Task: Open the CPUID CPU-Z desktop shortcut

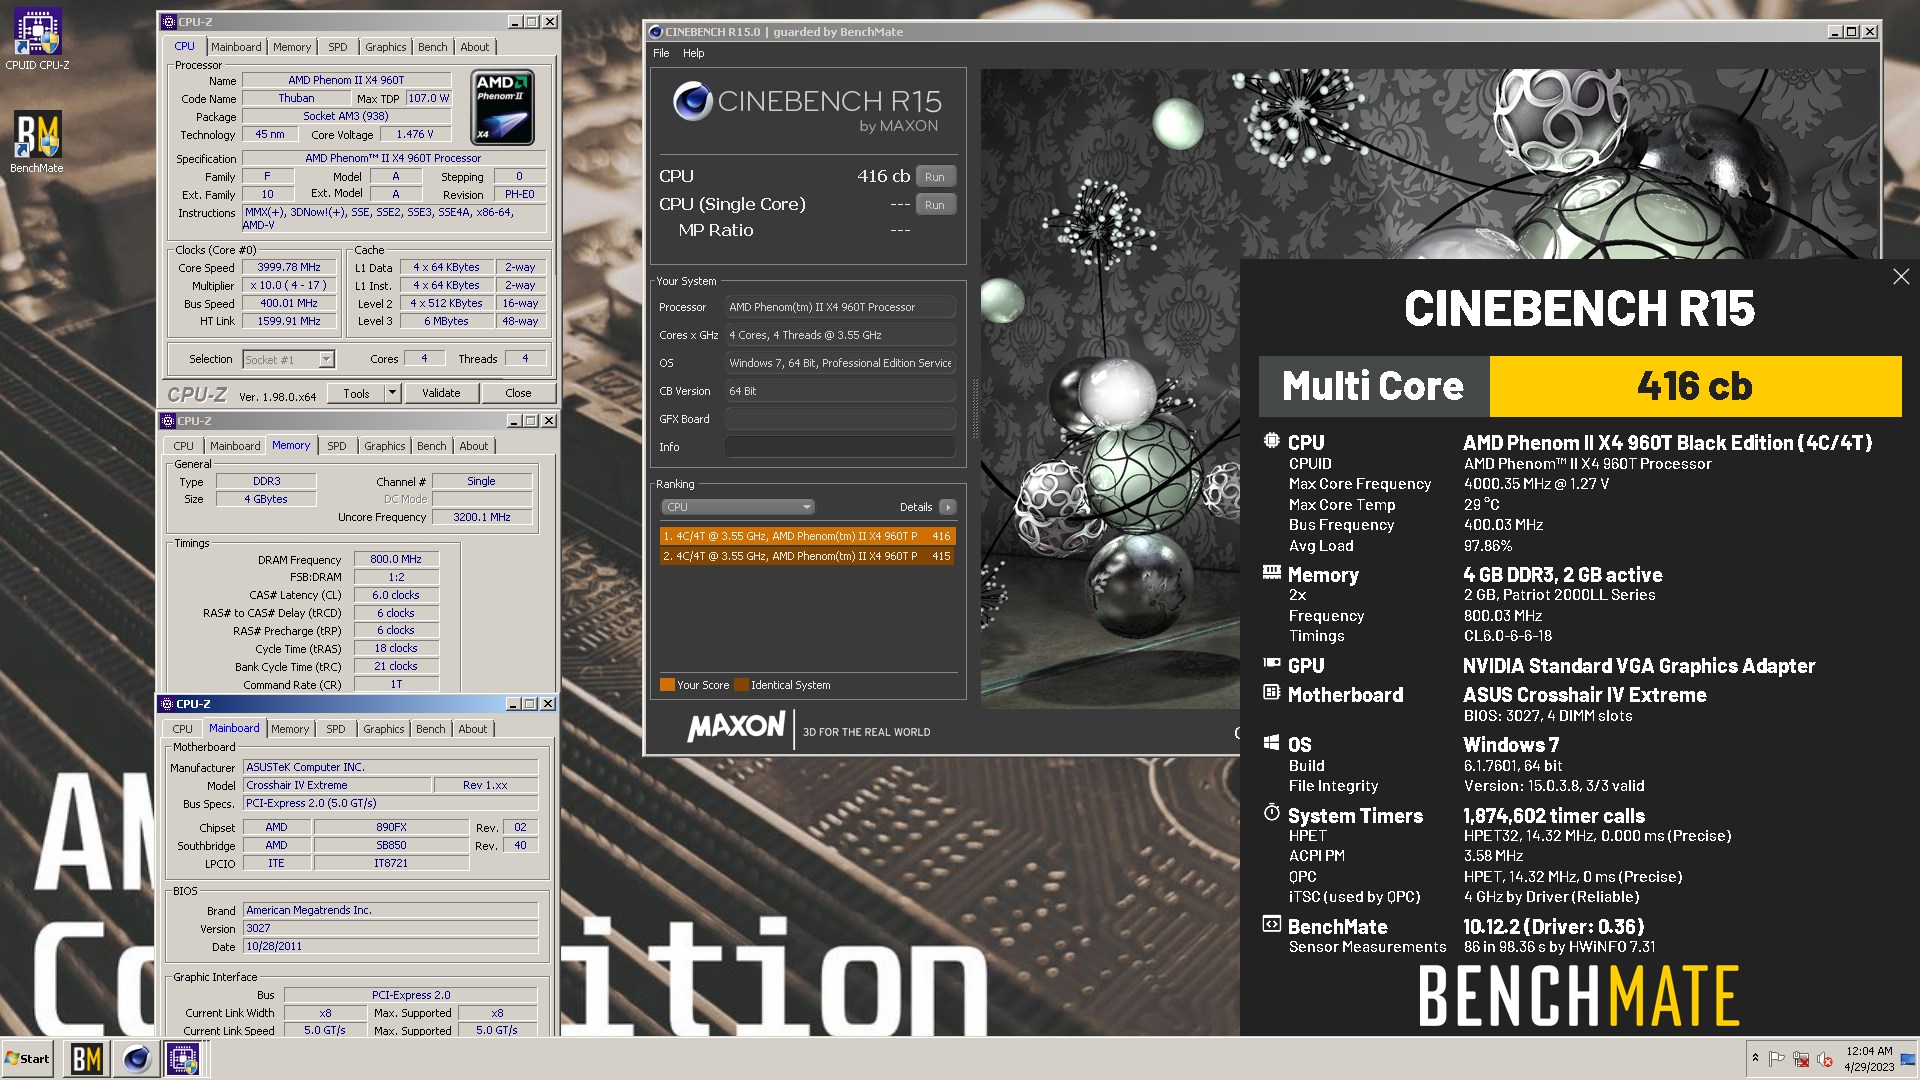Action: pyautogui.click(x=37, y=40)
